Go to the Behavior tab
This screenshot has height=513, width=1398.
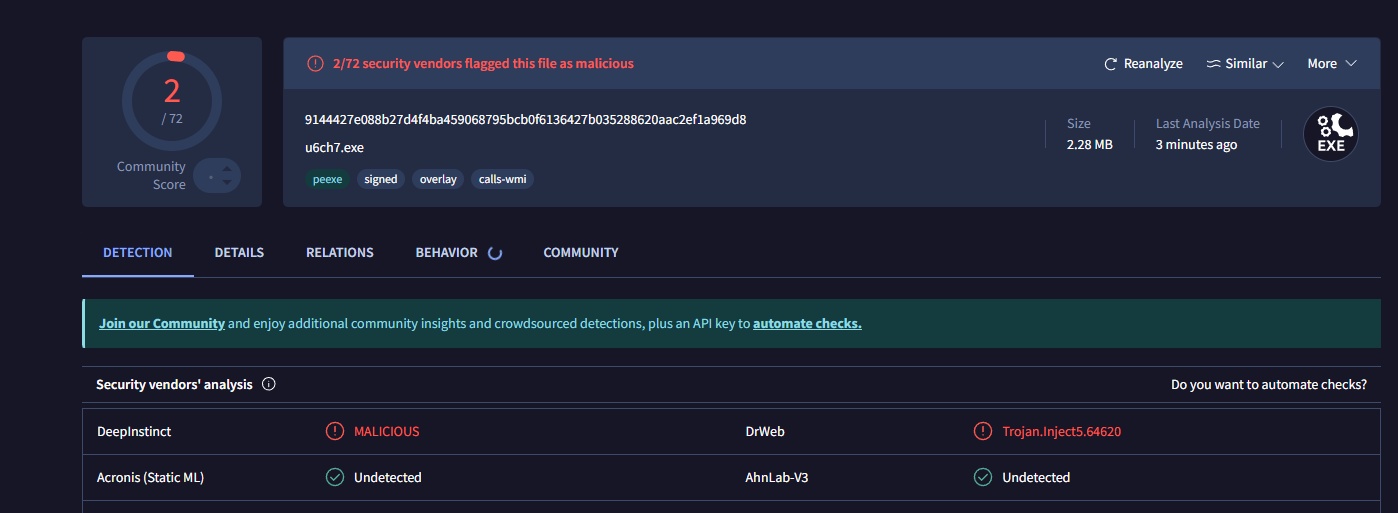point(447,253)
